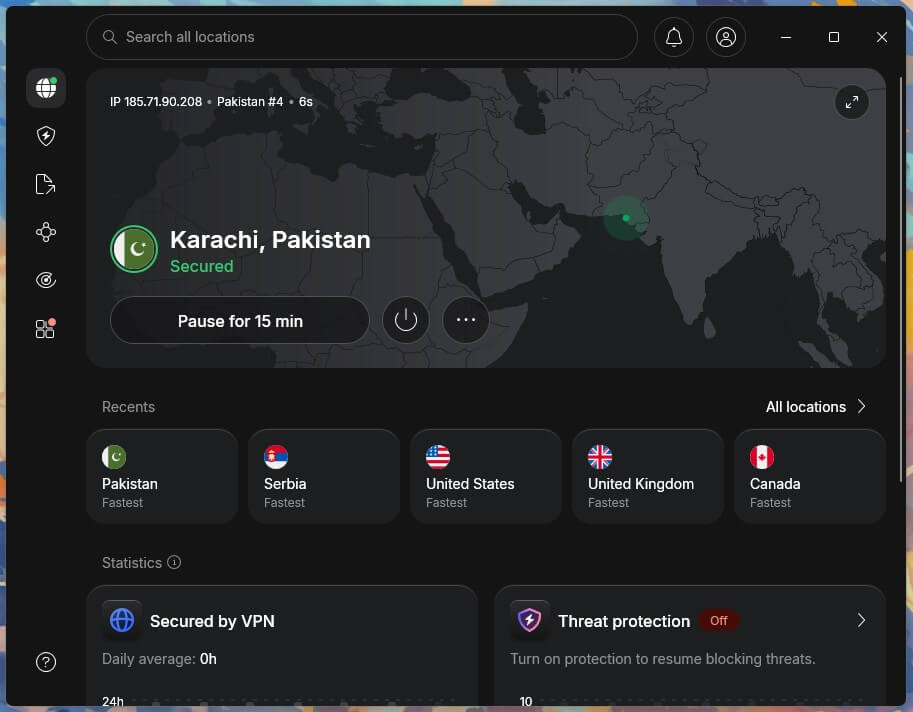Click the Pakistan #4 server label

(250, 102)
